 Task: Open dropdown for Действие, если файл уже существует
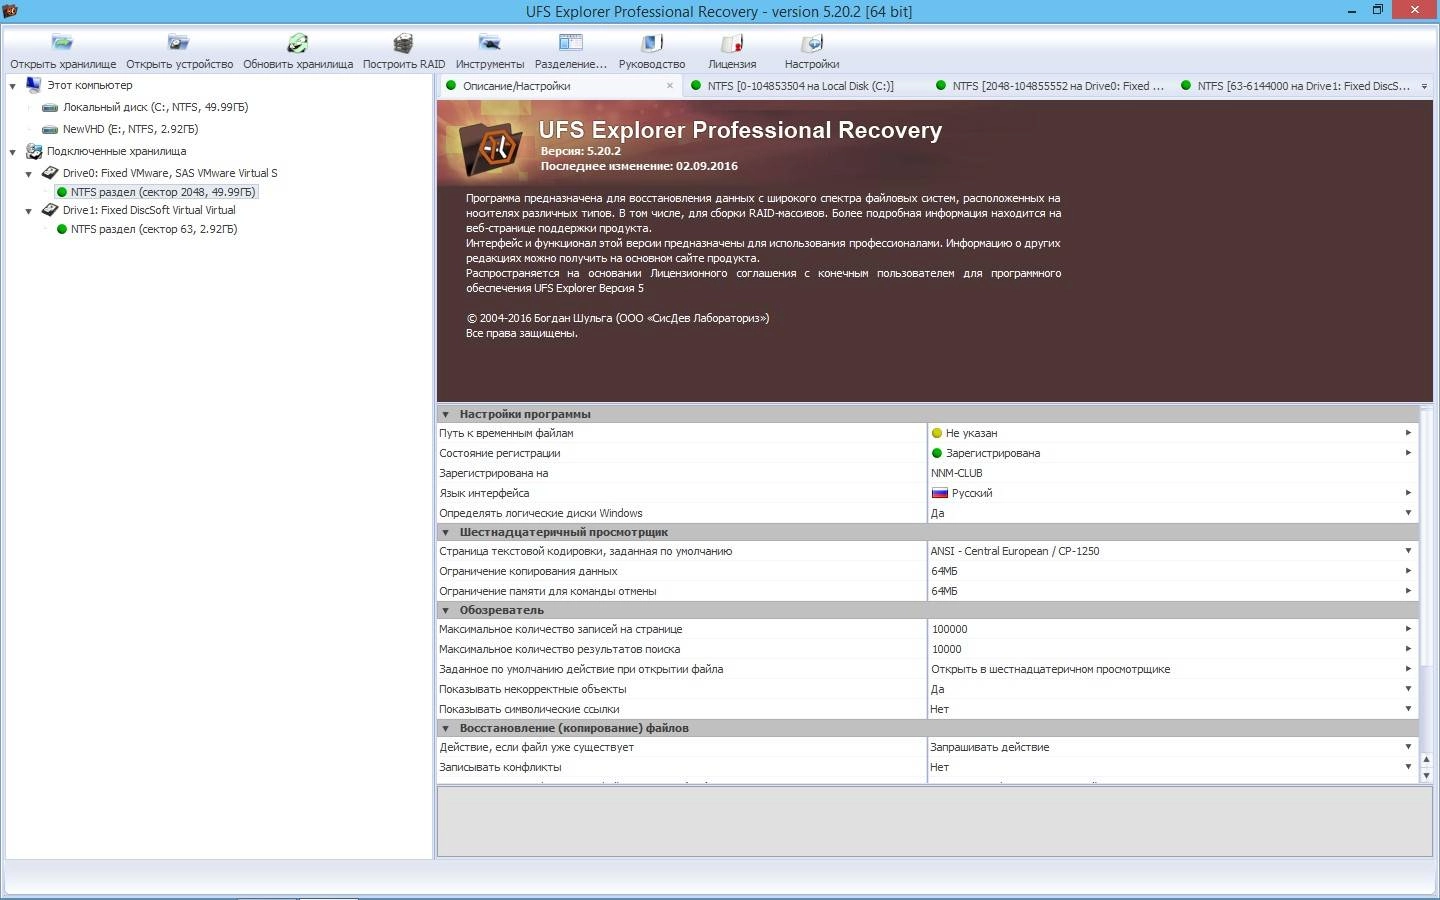(x=1408, y=747)
